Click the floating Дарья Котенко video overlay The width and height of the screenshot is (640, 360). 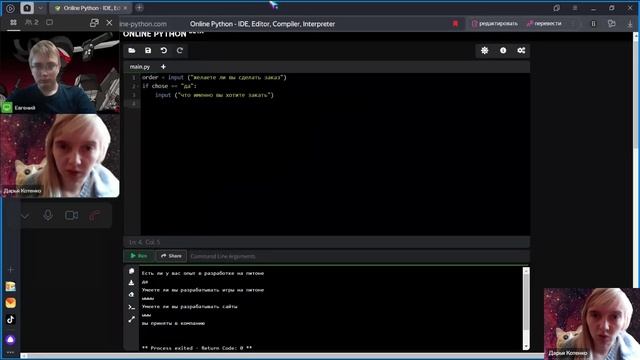(x=592, y=324)
